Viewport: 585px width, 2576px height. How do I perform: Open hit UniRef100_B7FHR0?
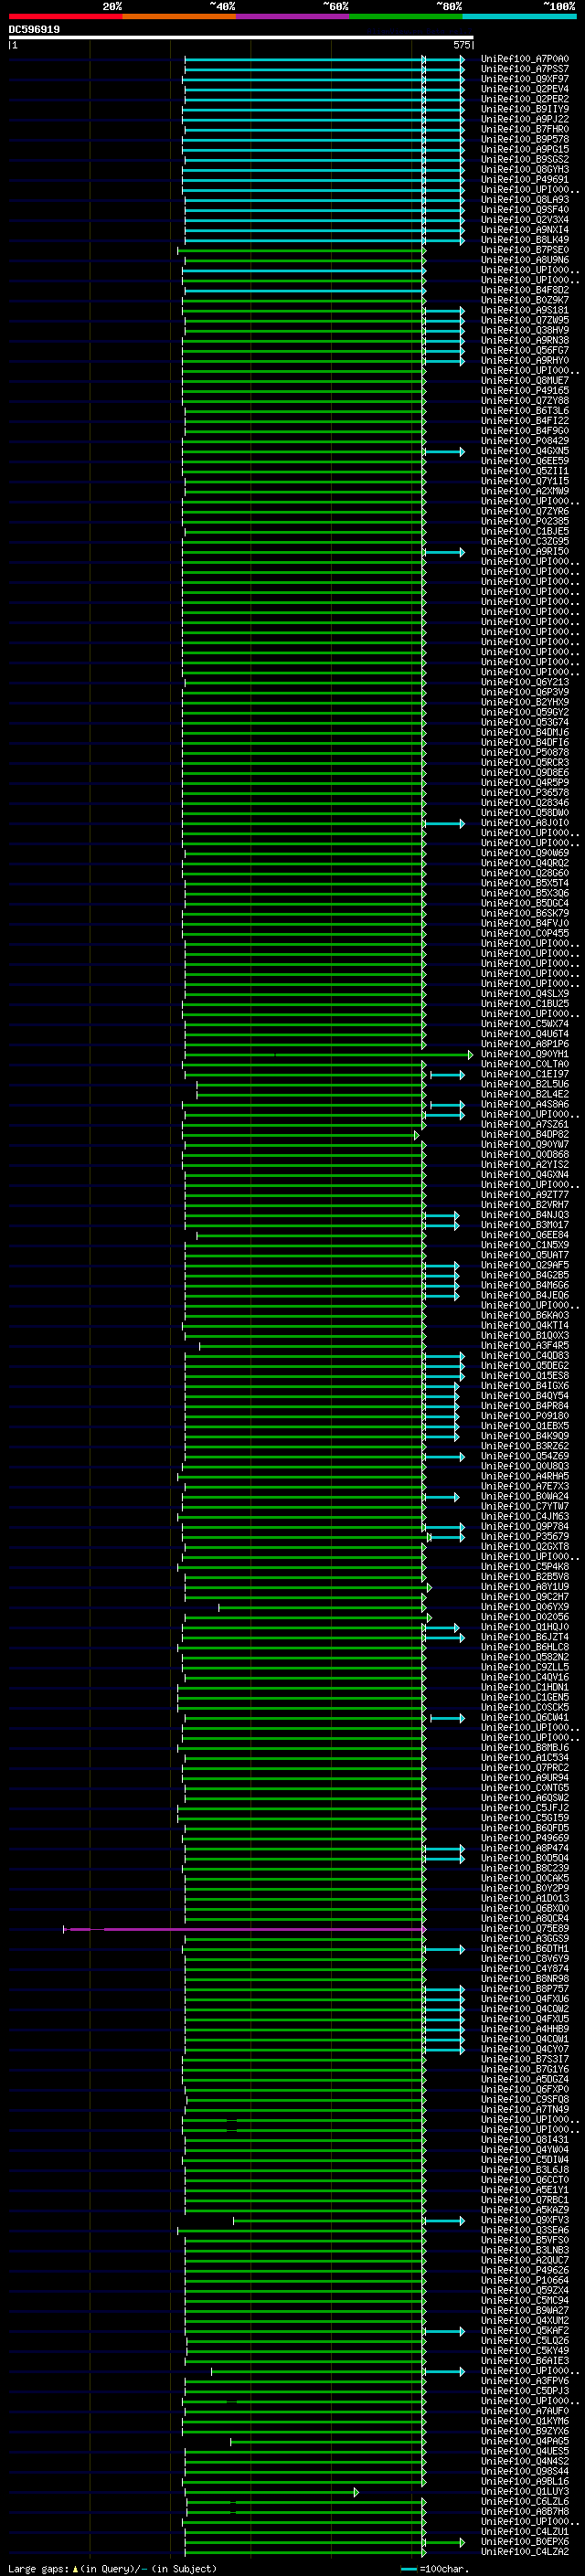pos(525,129)
